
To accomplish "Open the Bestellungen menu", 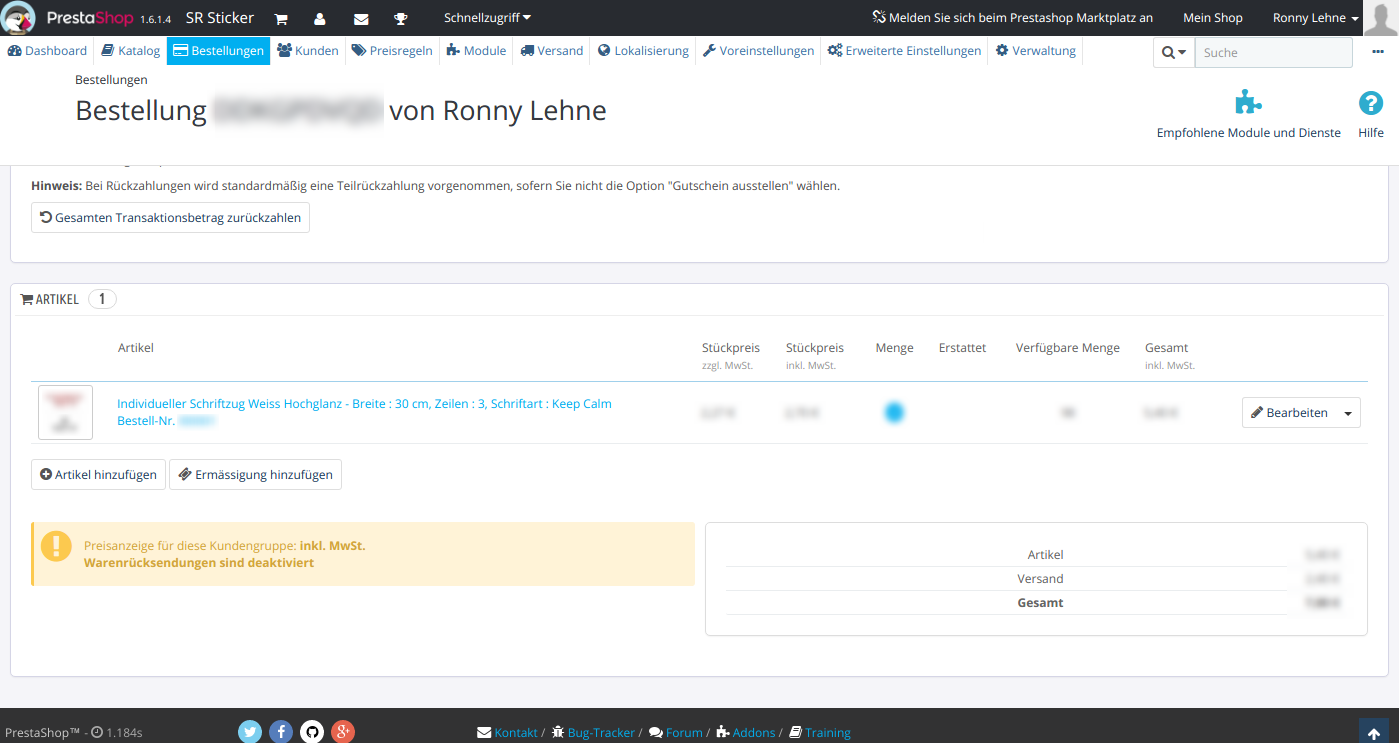I will 218,51.
